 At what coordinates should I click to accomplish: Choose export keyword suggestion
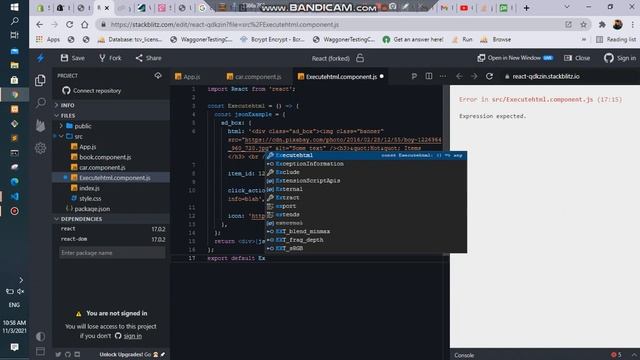pos(366,206)
